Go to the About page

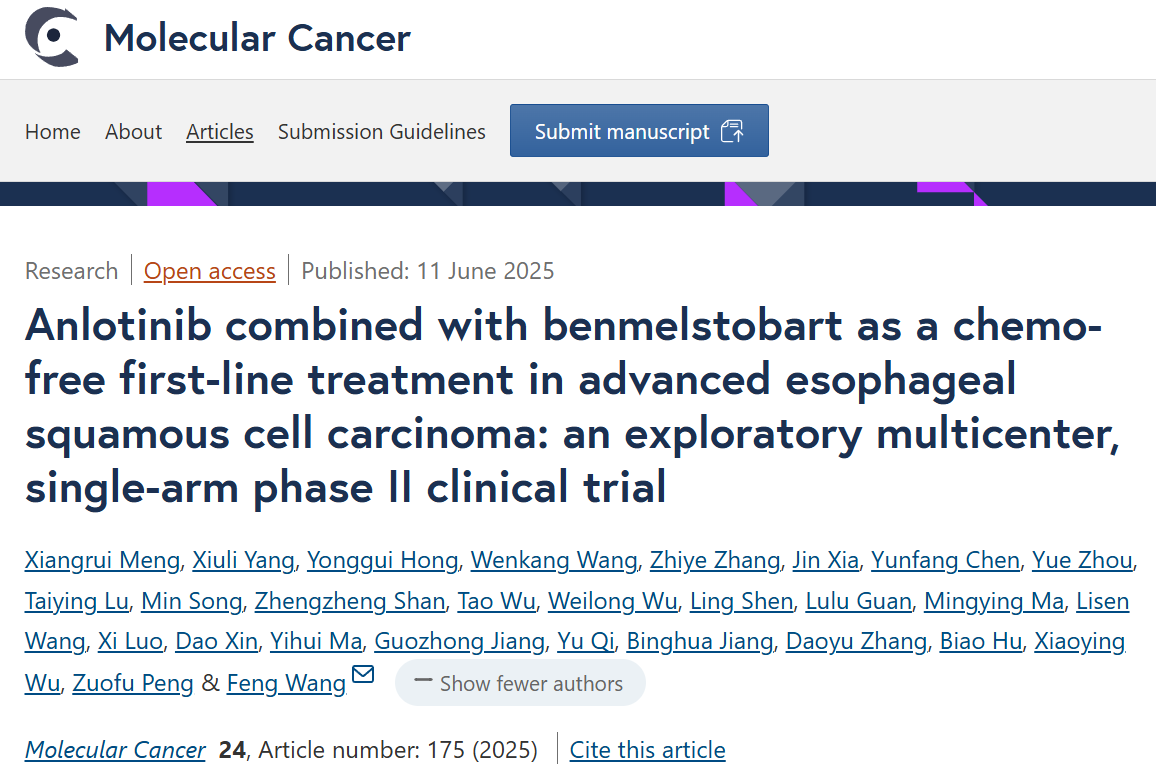[133, 132]
